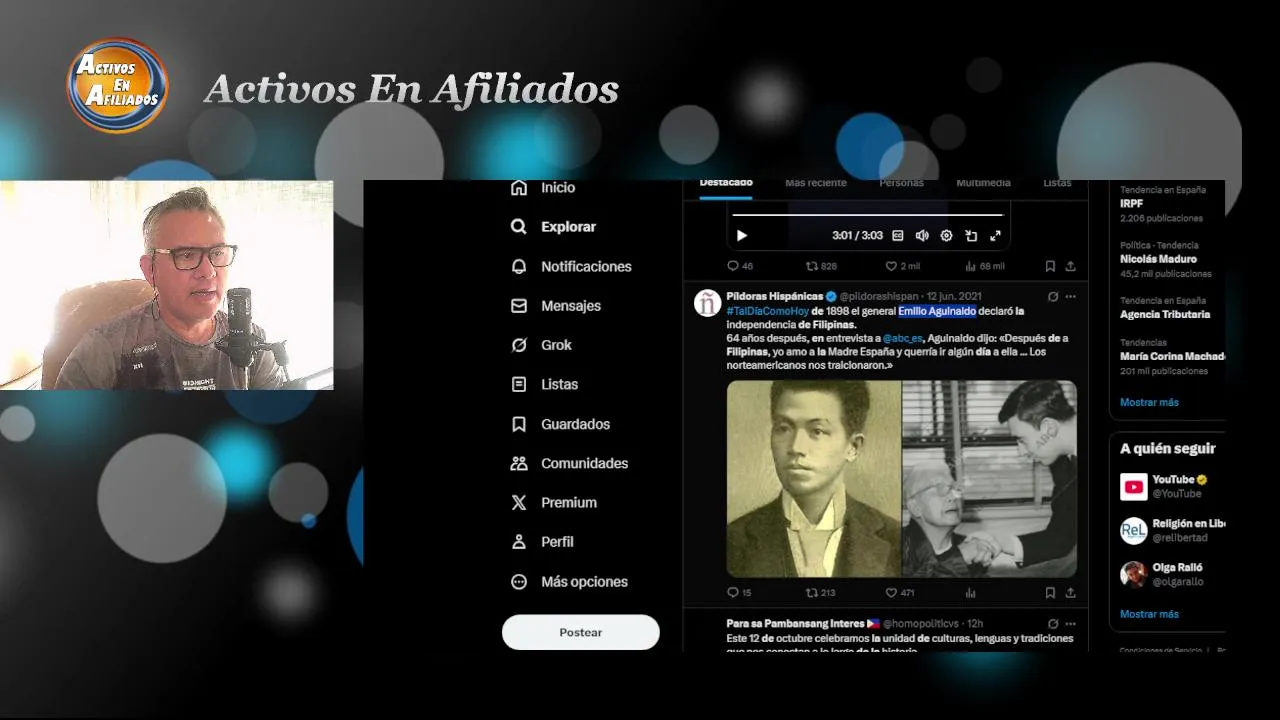Switch to the Personas tab
Image resolution: width=1280 pixels, height=720 pixels.
click(x=902, y=184)
